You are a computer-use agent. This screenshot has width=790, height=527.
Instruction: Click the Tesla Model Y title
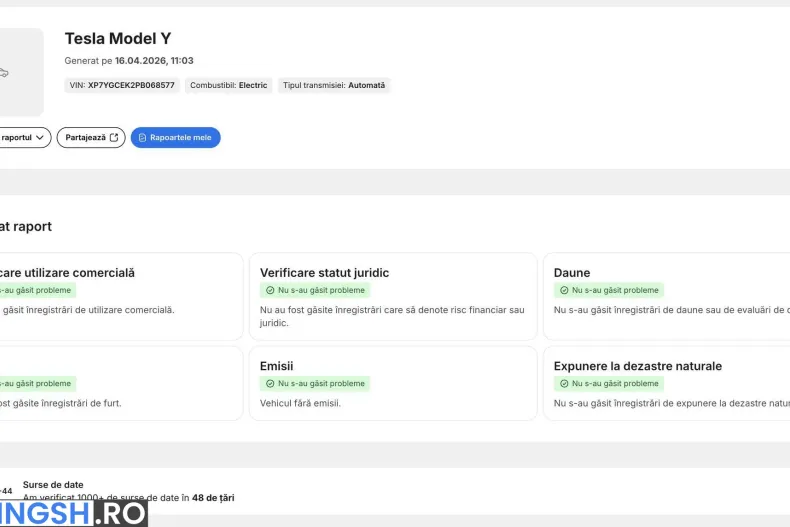118,39
